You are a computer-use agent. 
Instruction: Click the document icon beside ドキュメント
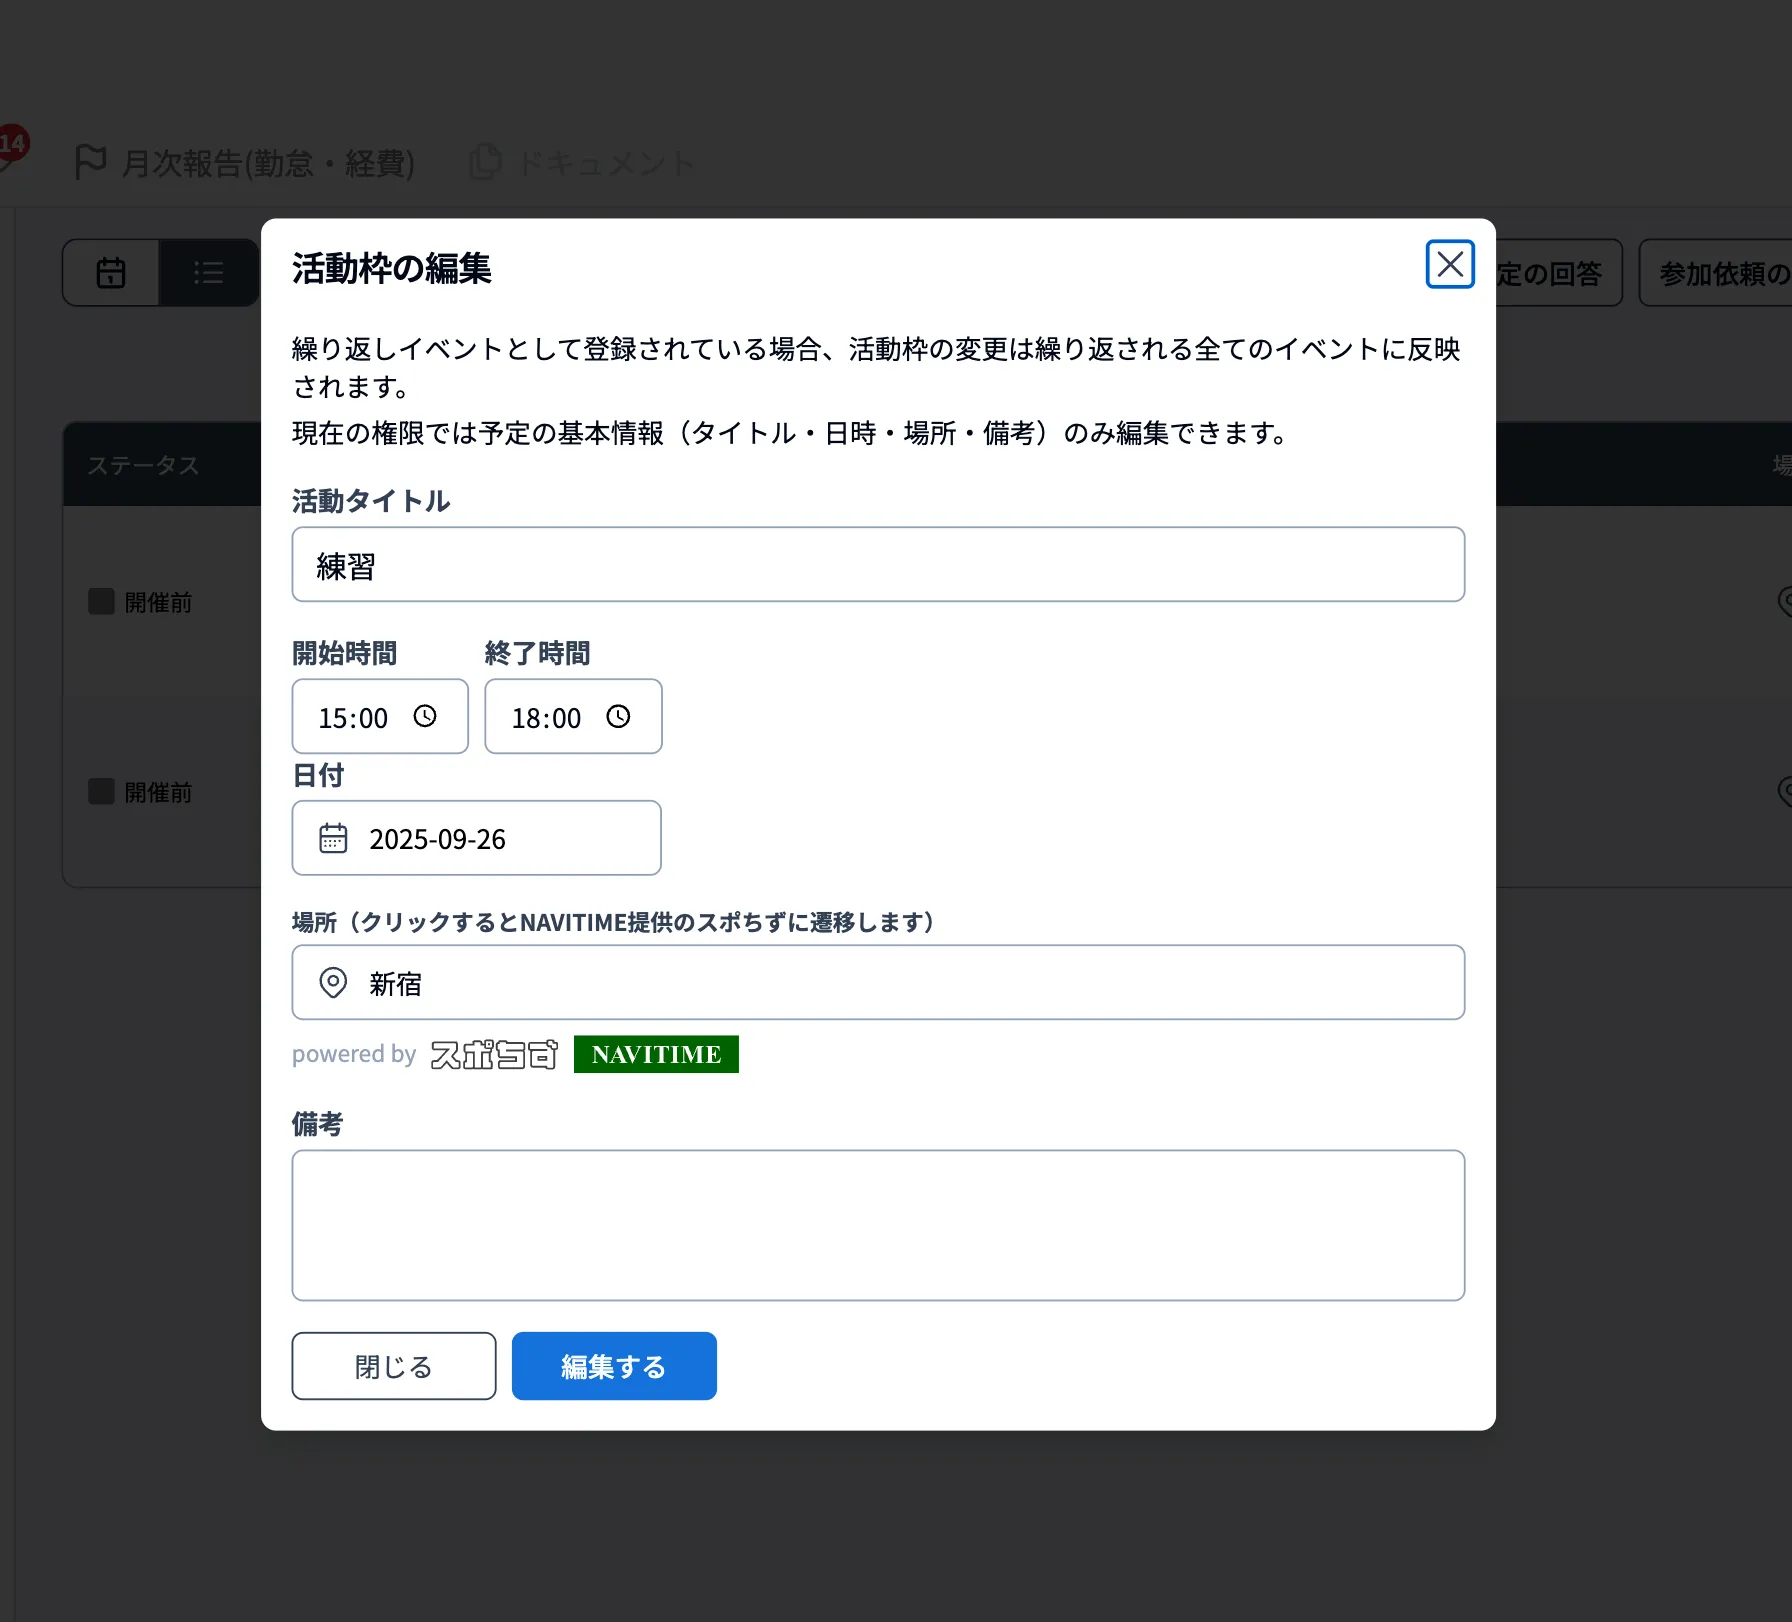pyautogui.click(x=484, y=161)
